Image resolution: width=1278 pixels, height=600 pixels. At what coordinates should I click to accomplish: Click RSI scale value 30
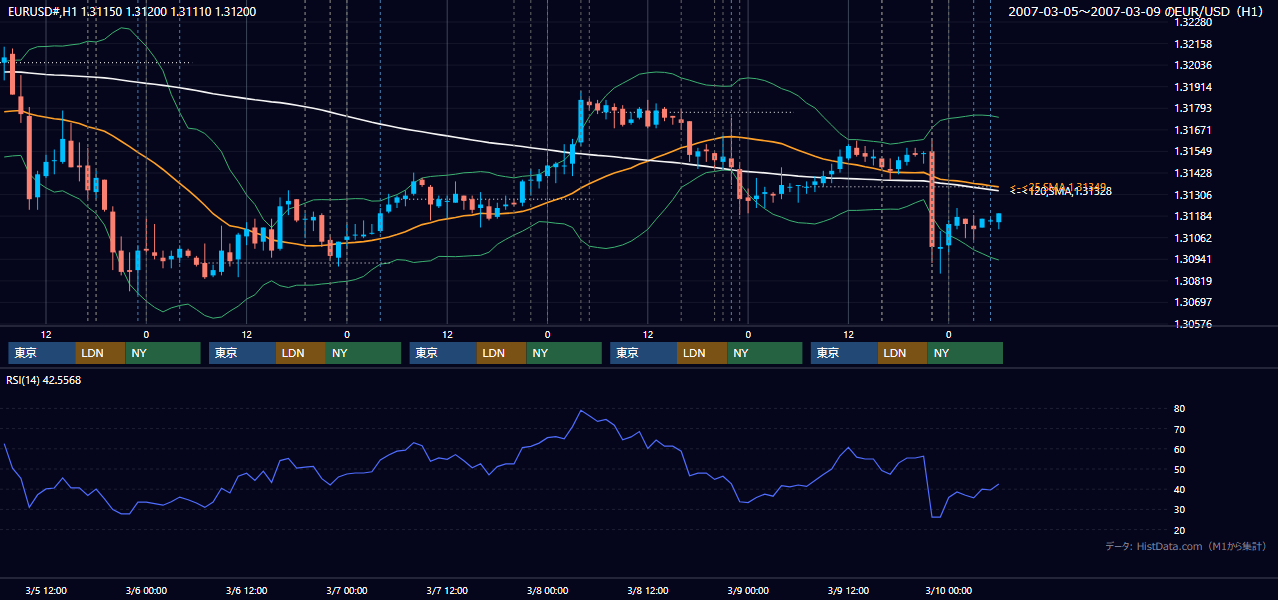click(1180, 510)
